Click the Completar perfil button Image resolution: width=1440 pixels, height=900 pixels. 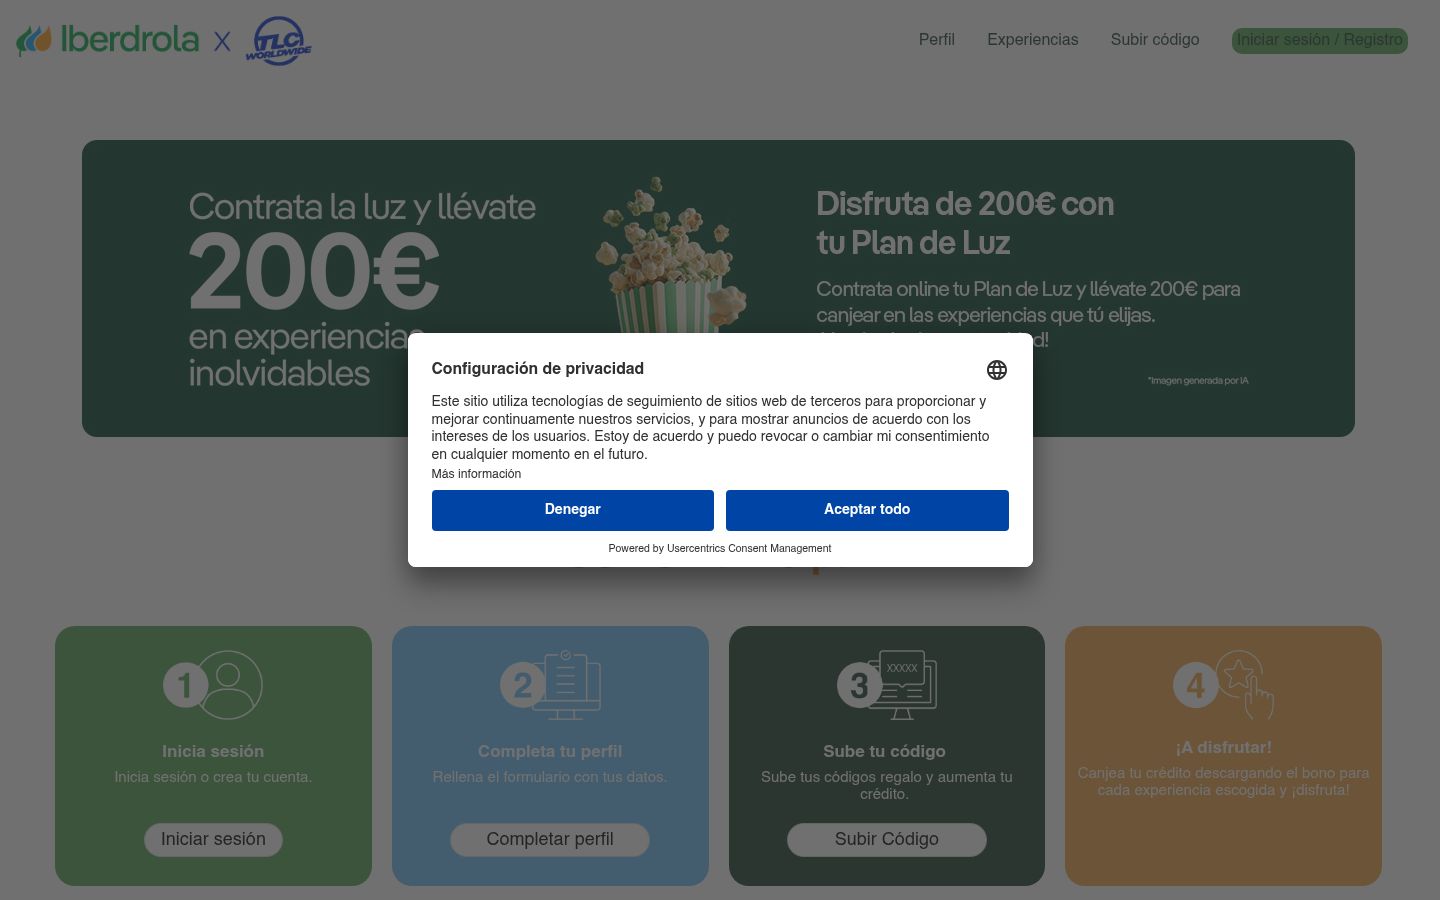tap(550, 840)
